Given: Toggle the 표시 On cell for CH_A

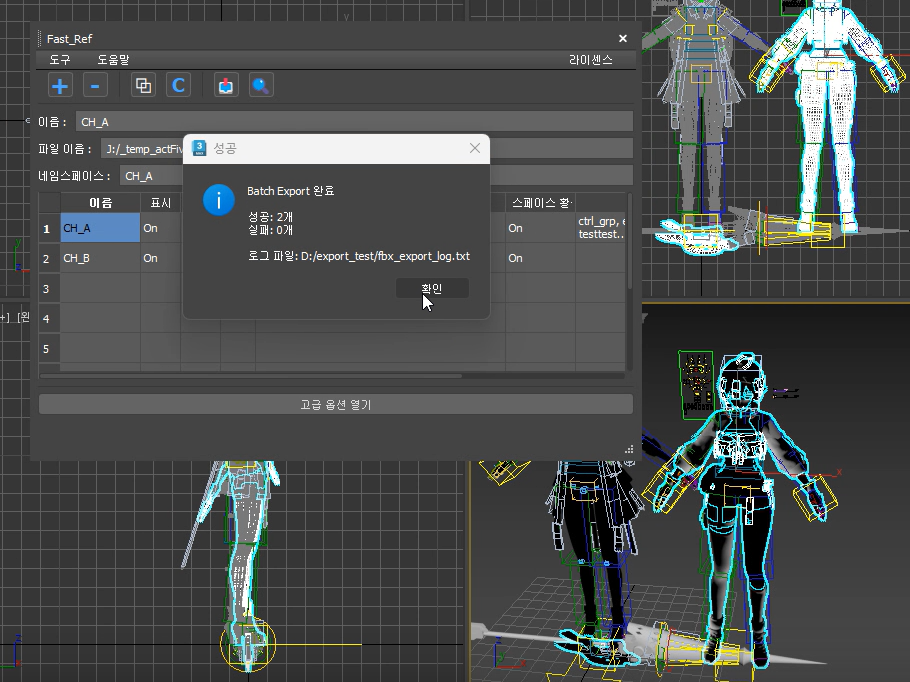Looking at the screenshot, I should 159,228.
